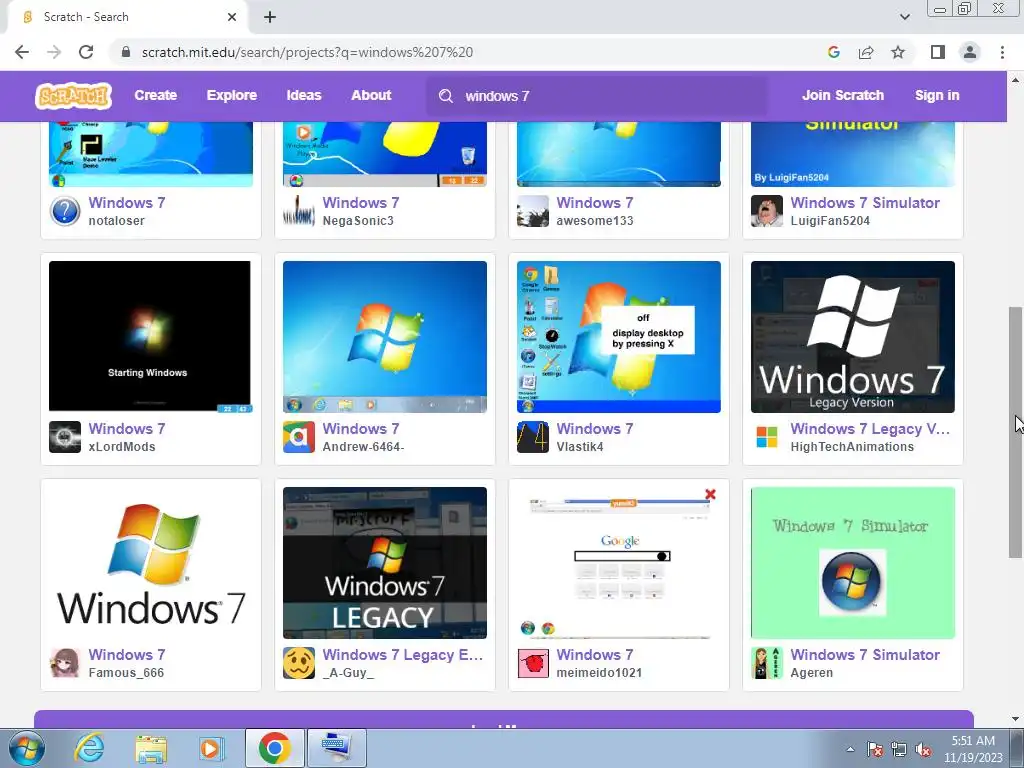Click the muted volume tray icon
Image resolution: width=1024 pixels, height=768 pixels.
(x=923, y=749)
